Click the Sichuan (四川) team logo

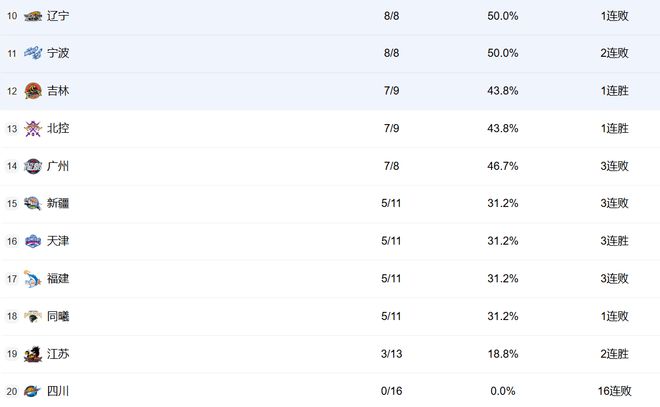[33, 391]
